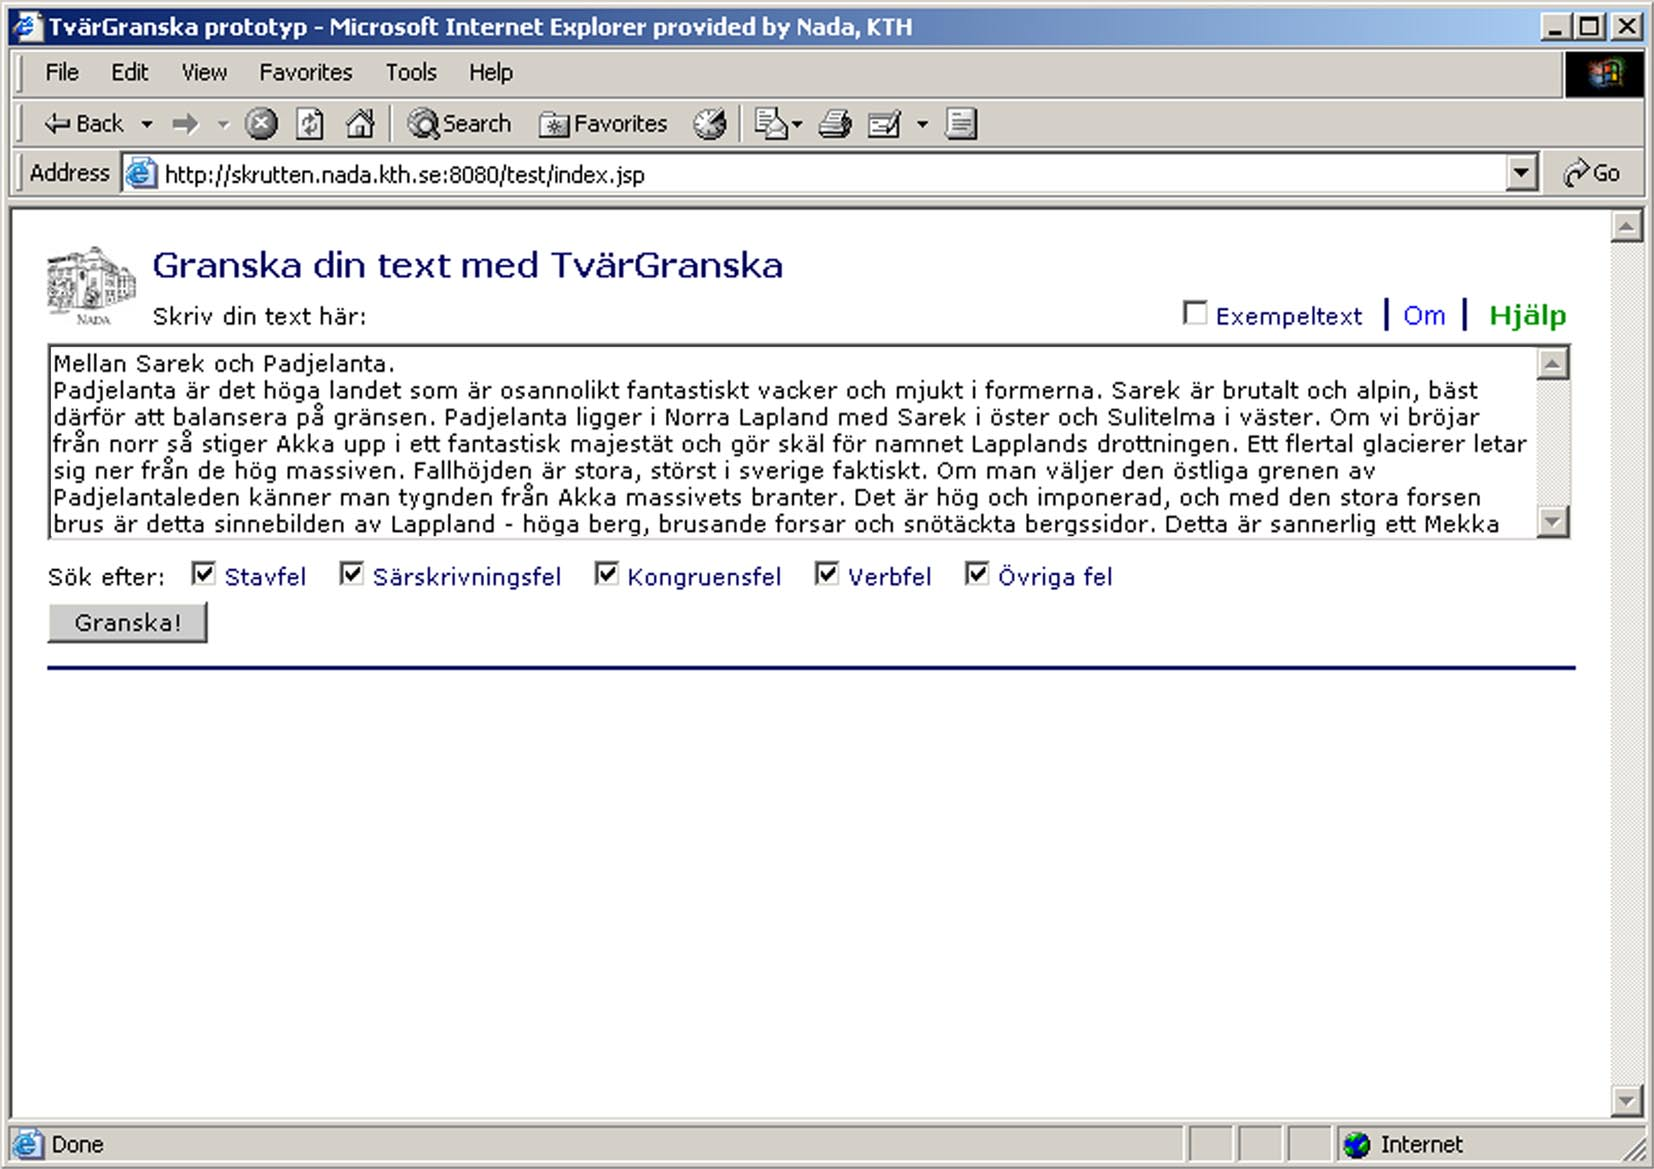Uncheck the Verbfel checkbox
The width and height of the screenshot is (1654, 1169).
pyautogui.click(x=826, y=574)
